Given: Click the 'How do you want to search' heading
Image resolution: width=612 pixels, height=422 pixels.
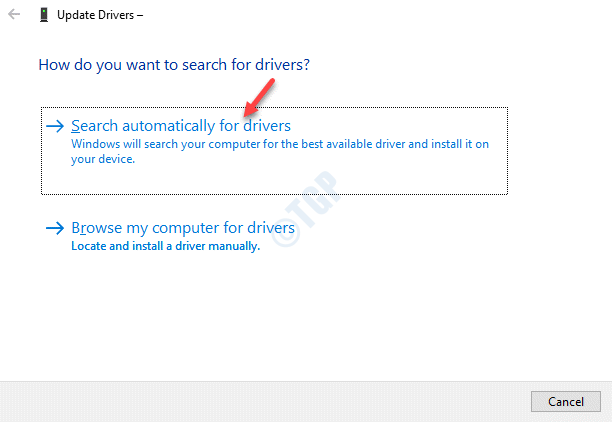Looking at the screenshot, I should coord(174,65).
